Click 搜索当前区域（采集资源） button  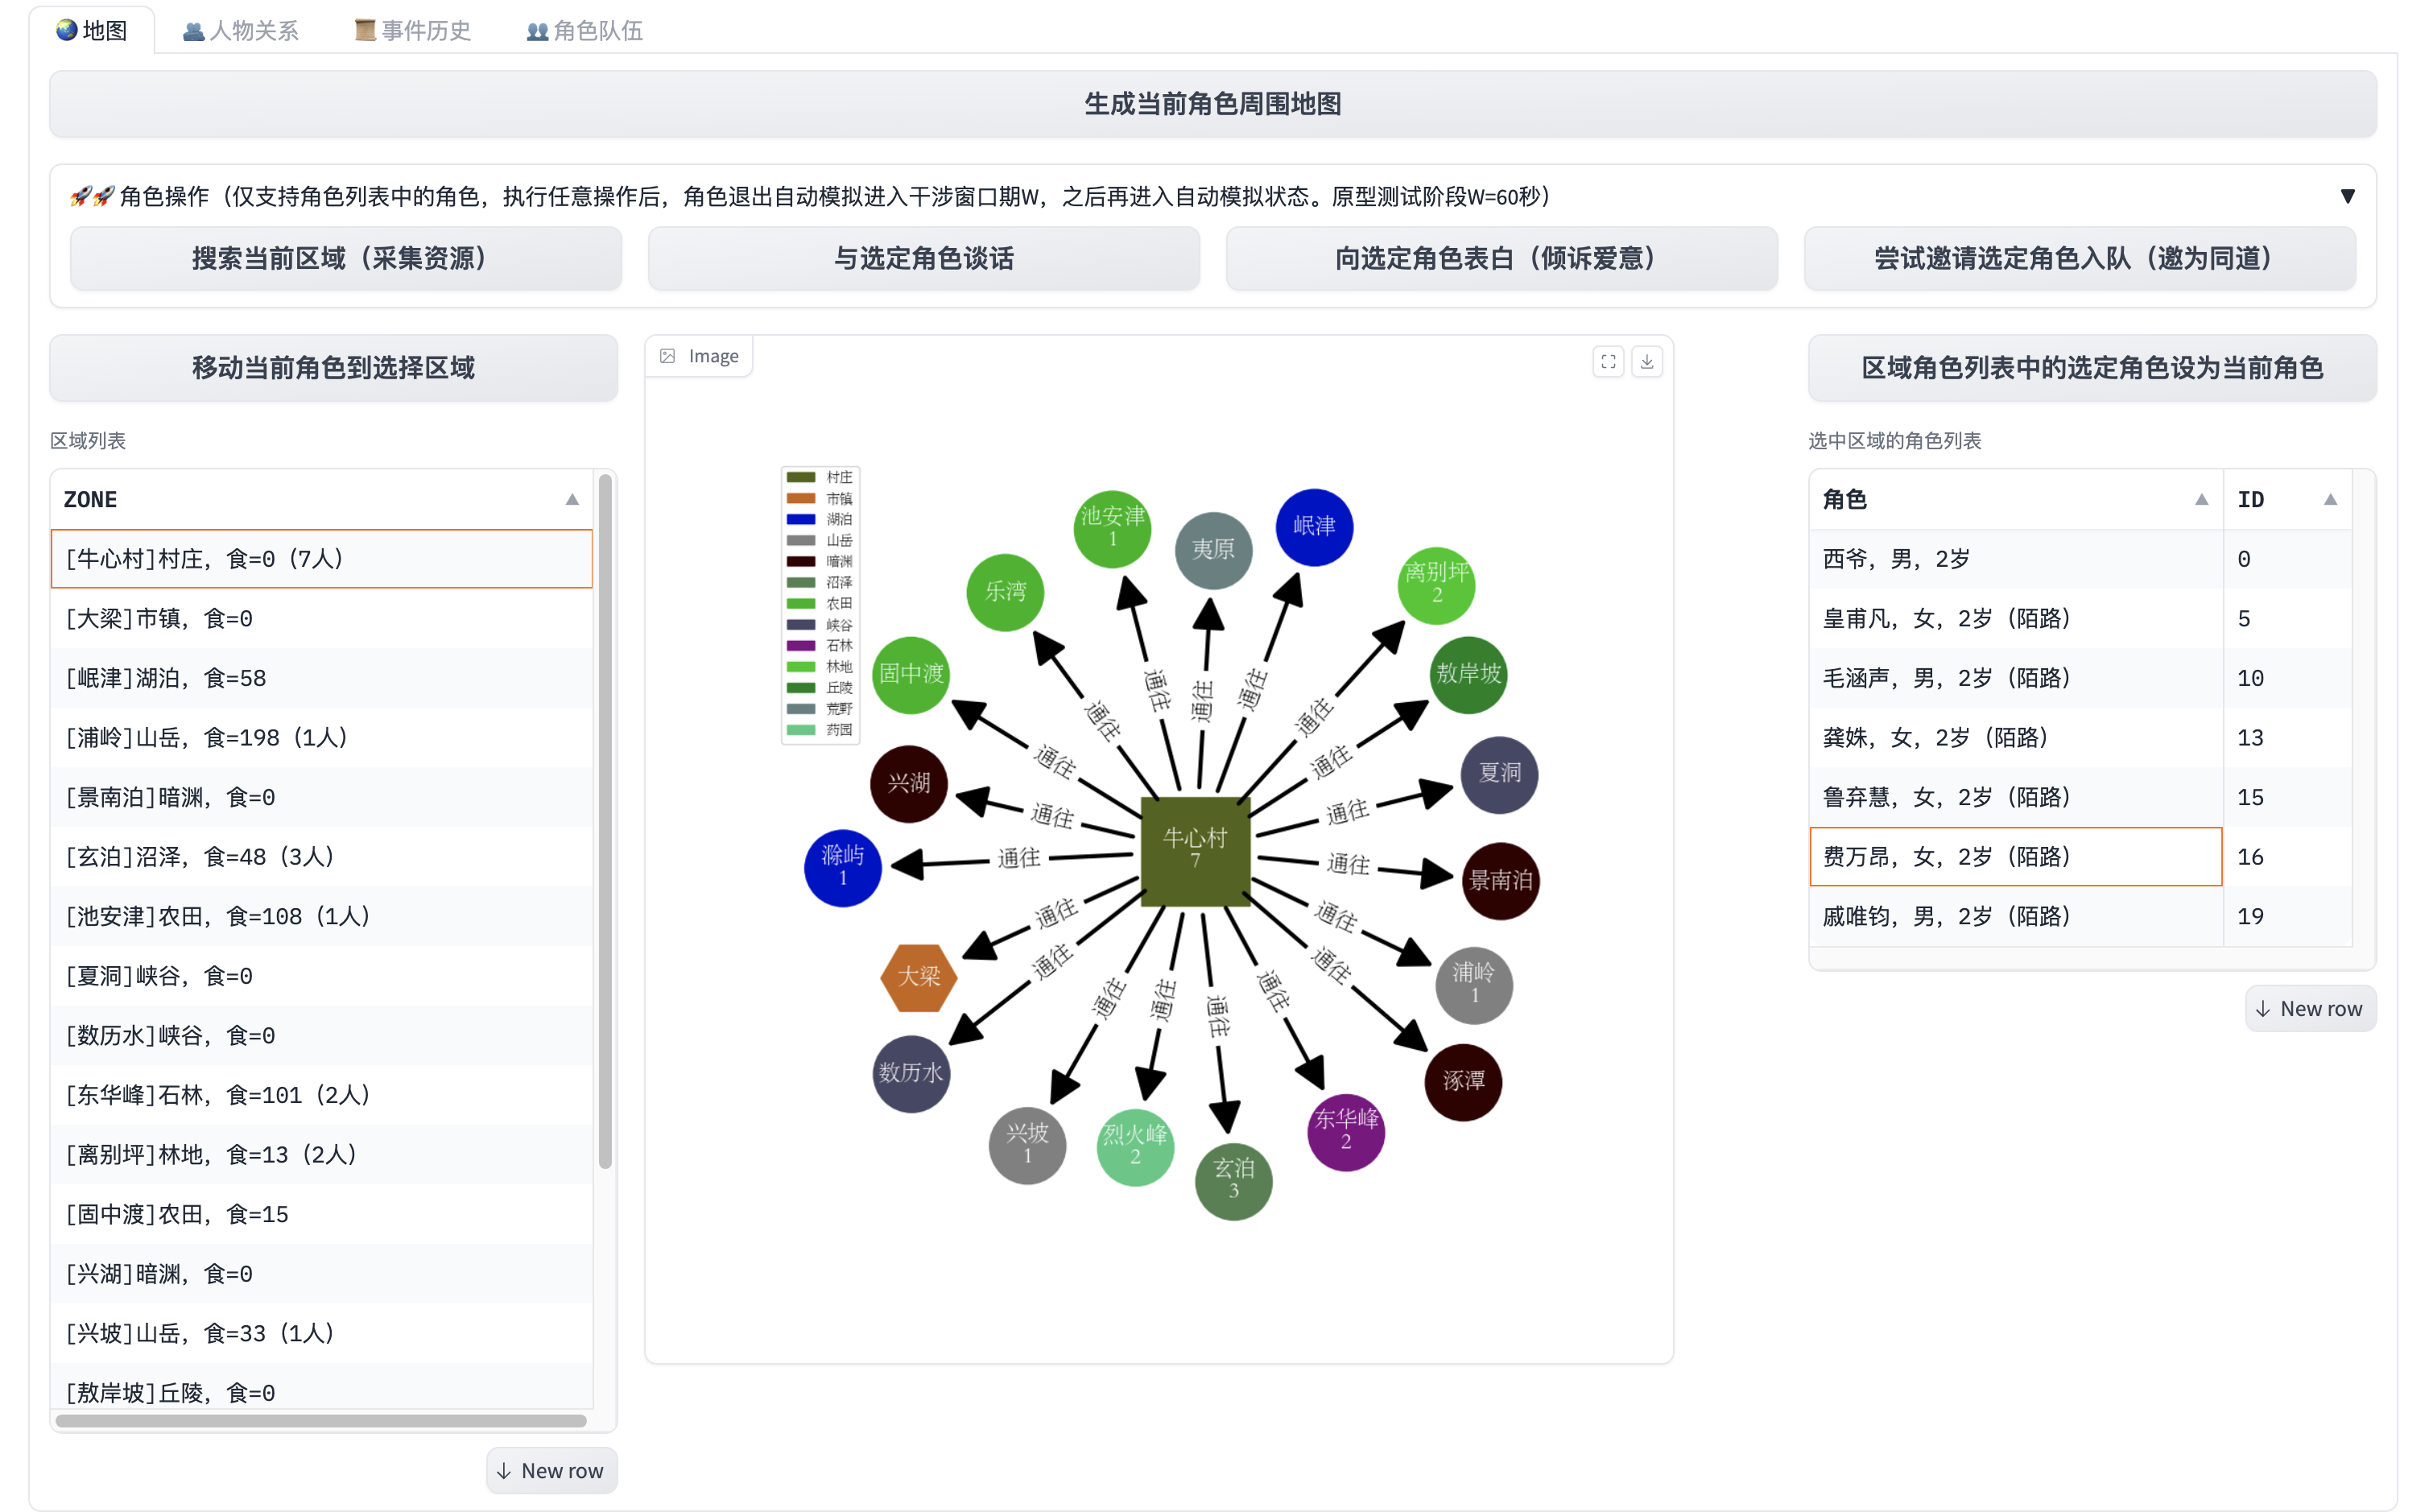coord(345,259)
